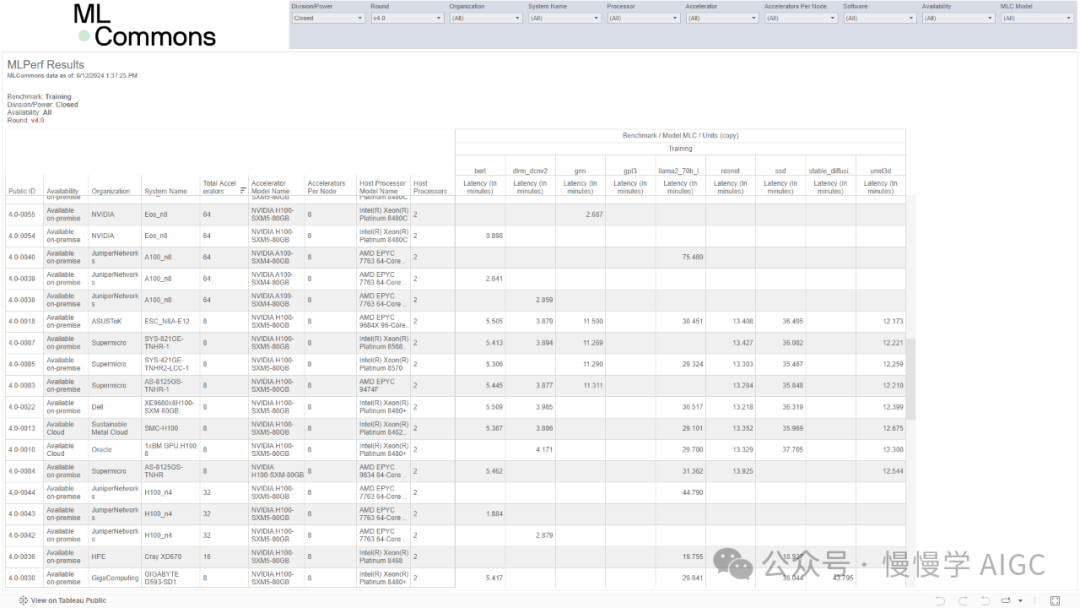1080x608 pixels.
Task: Click the dlrm_dcnv2 benchmark column header
Action: (530, 171)
